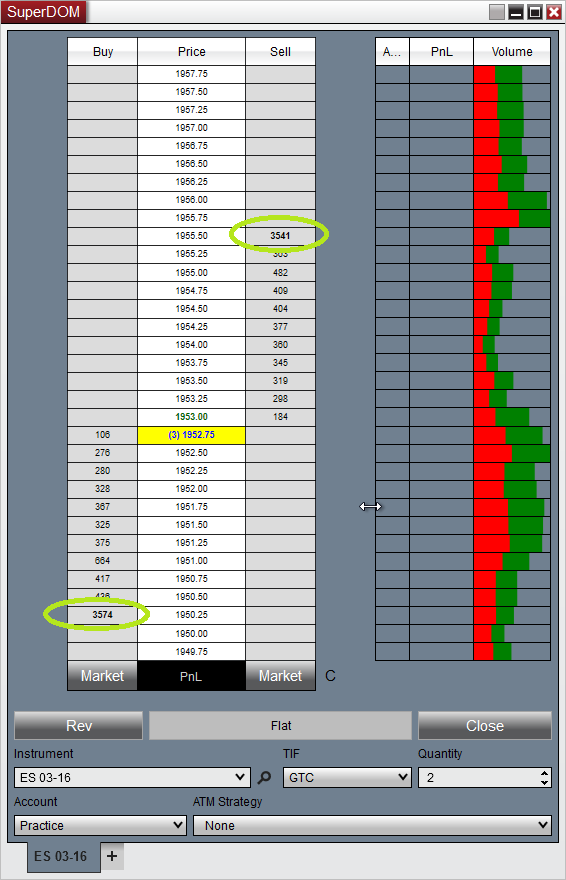The width and height of the screenshot is (566, 880).
Task: Click the instrument search magnifier icon
Action: 264,777
